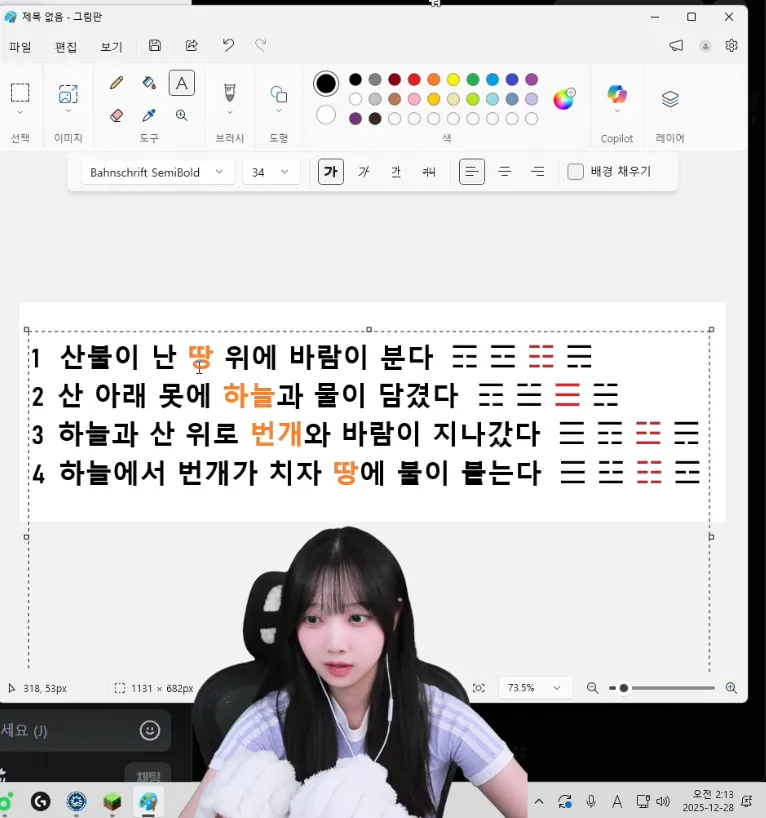Click the Undo arrow
The image size is (766, 818).
pos(228,45)
